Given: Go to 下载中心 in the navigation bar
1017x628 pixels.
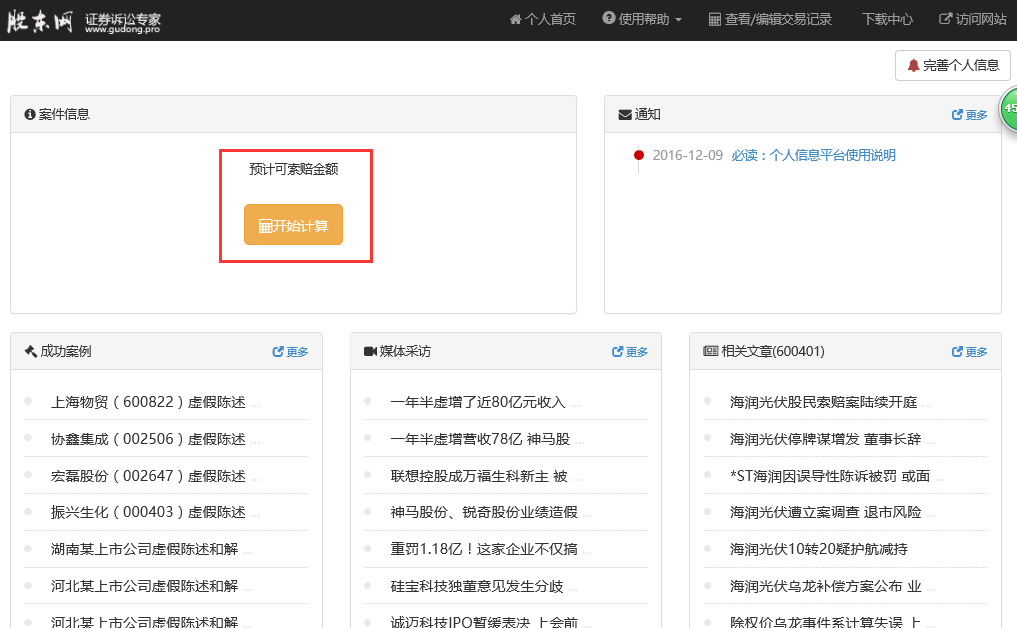Looking at the screenshot, I should point(887,19).
